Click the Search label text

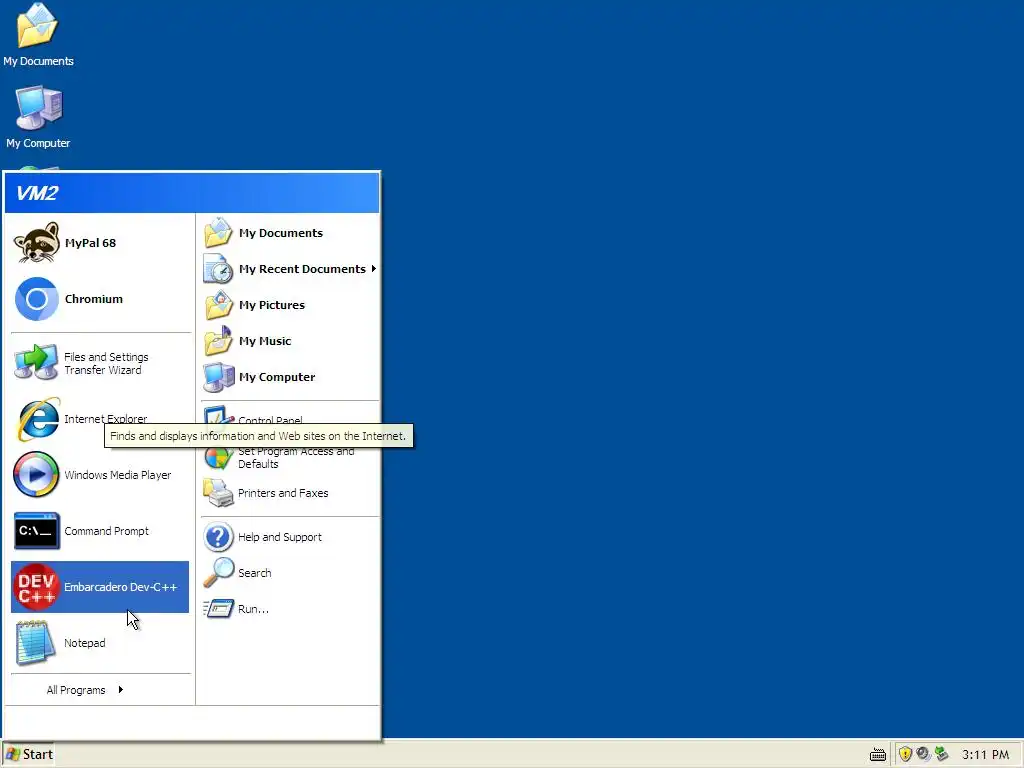click(254, 573)
